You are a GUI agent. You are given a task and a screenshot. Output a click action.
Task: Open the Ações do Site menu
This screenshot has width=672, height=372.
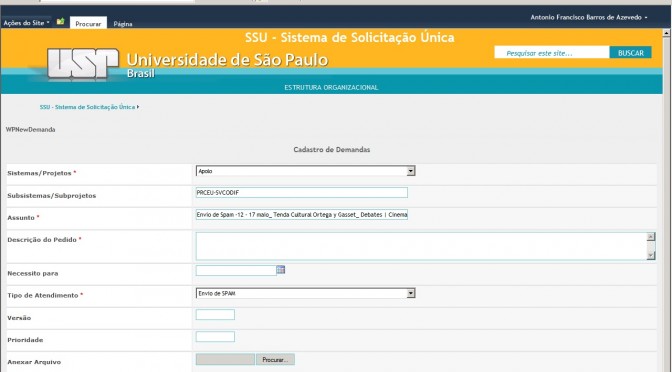click(27, 23)
